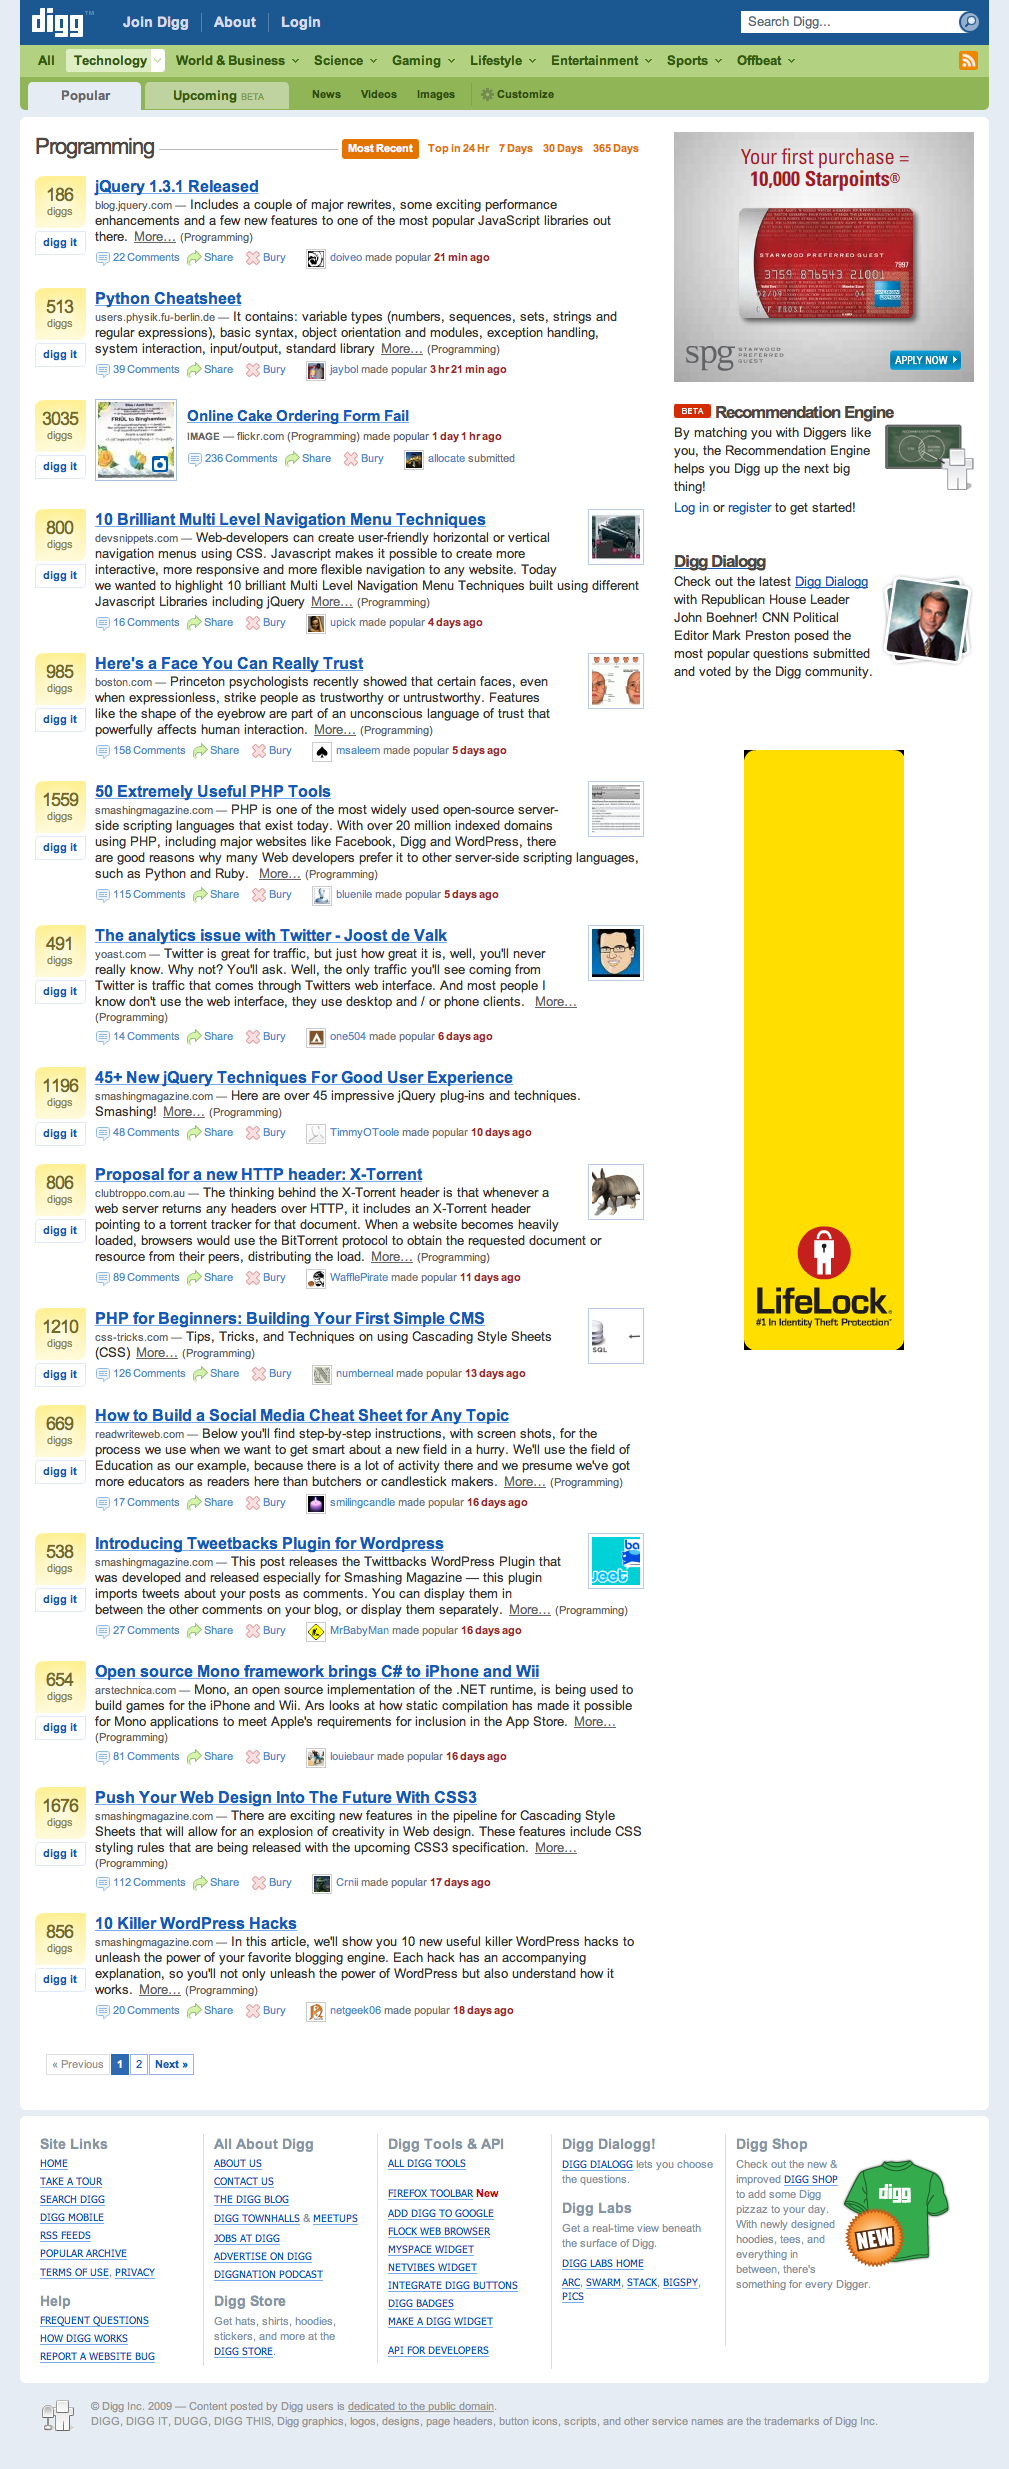Open 186 diggs count for jQuery story
The width and height of the screenshot is (1009, 2469).
tap(60, 200)
